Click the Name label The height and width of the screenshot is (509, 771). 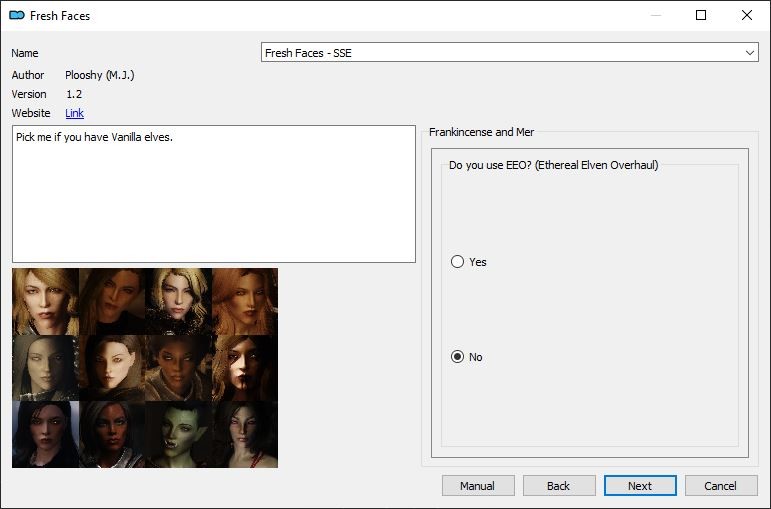(x=25, y=53)
